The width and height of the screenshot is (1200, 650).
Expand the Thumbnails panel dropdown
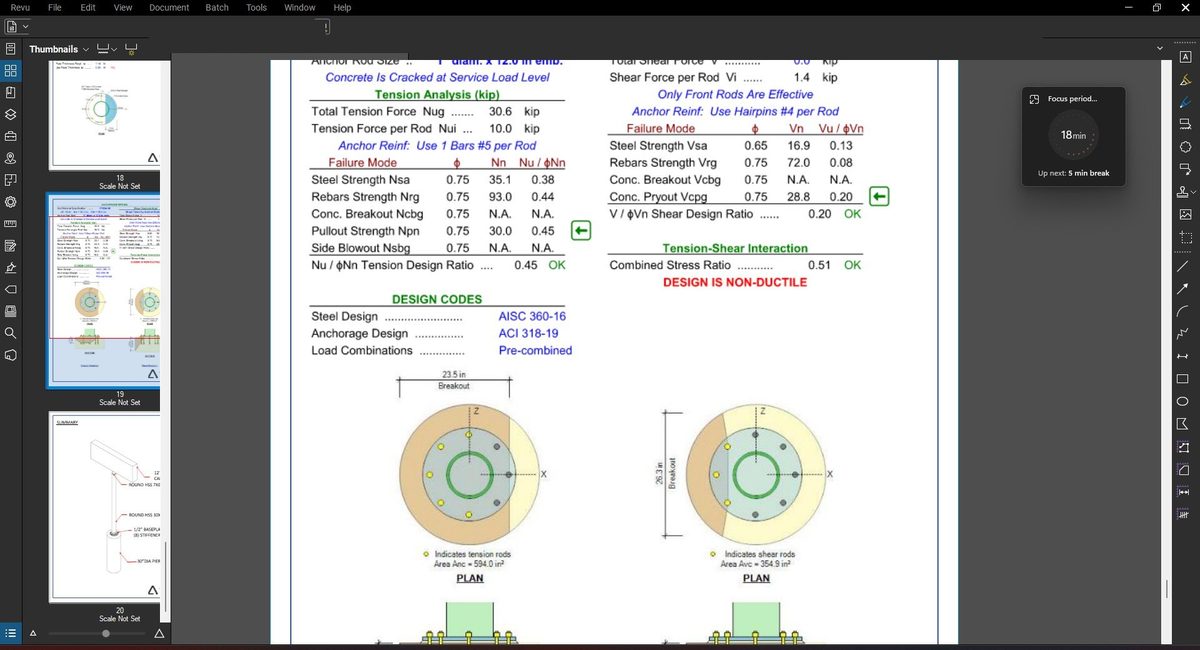coord(85,49)
